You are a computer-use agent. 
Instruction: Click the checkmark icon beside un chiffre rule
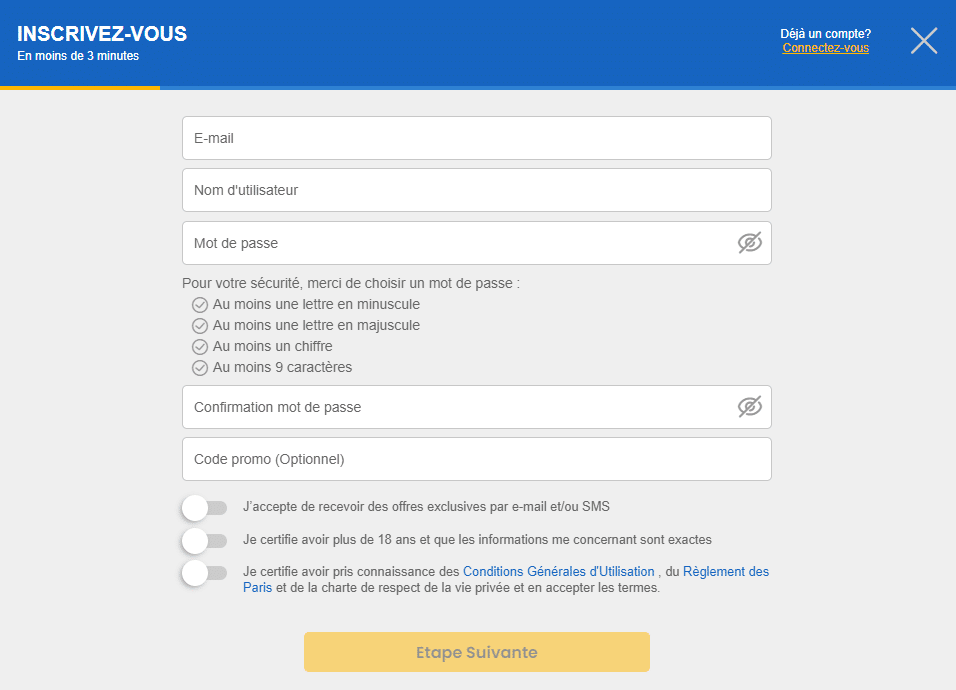click(200, 347)
